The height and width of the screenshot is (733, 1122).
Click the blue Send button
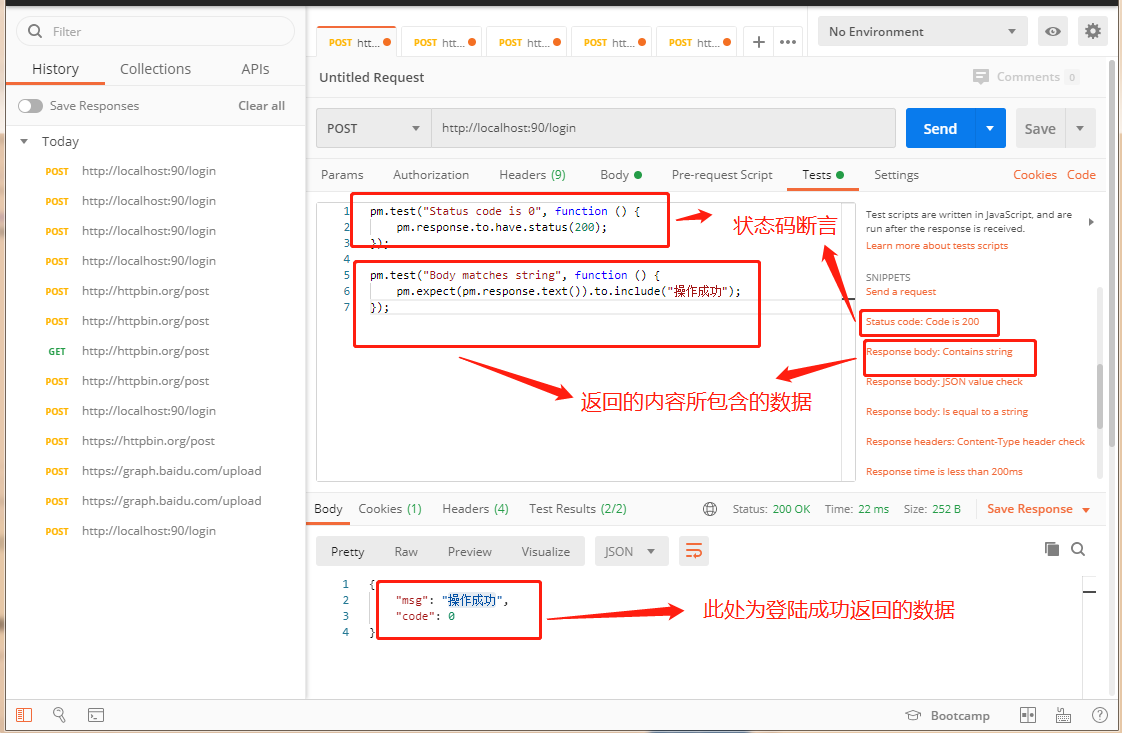[940, 128]
